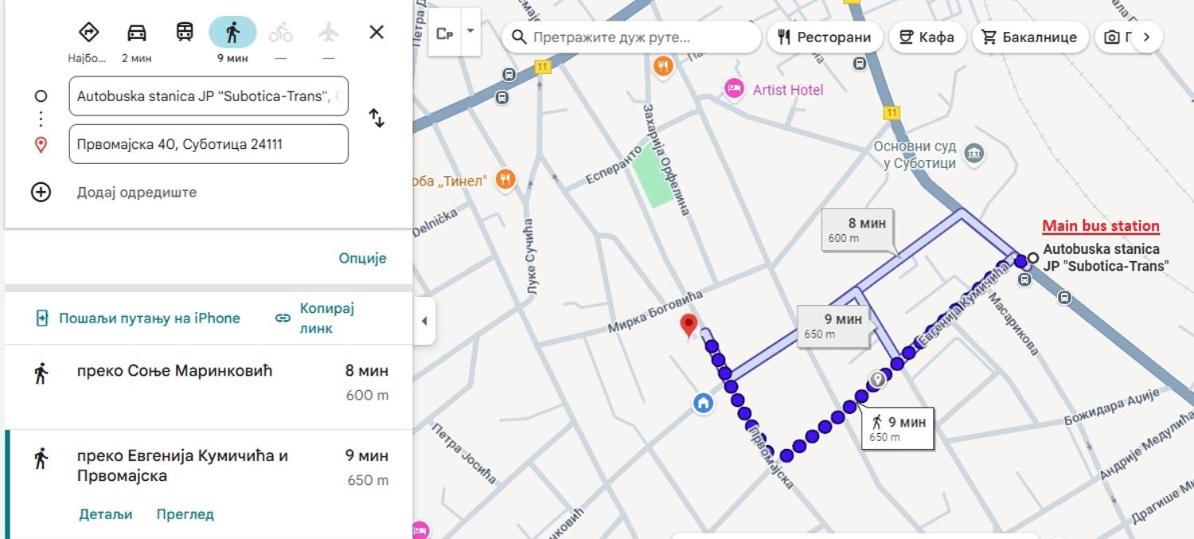Select the driving travel mode icon
The width and height of the screenshot is (1194, 539).
click(136, 33)
